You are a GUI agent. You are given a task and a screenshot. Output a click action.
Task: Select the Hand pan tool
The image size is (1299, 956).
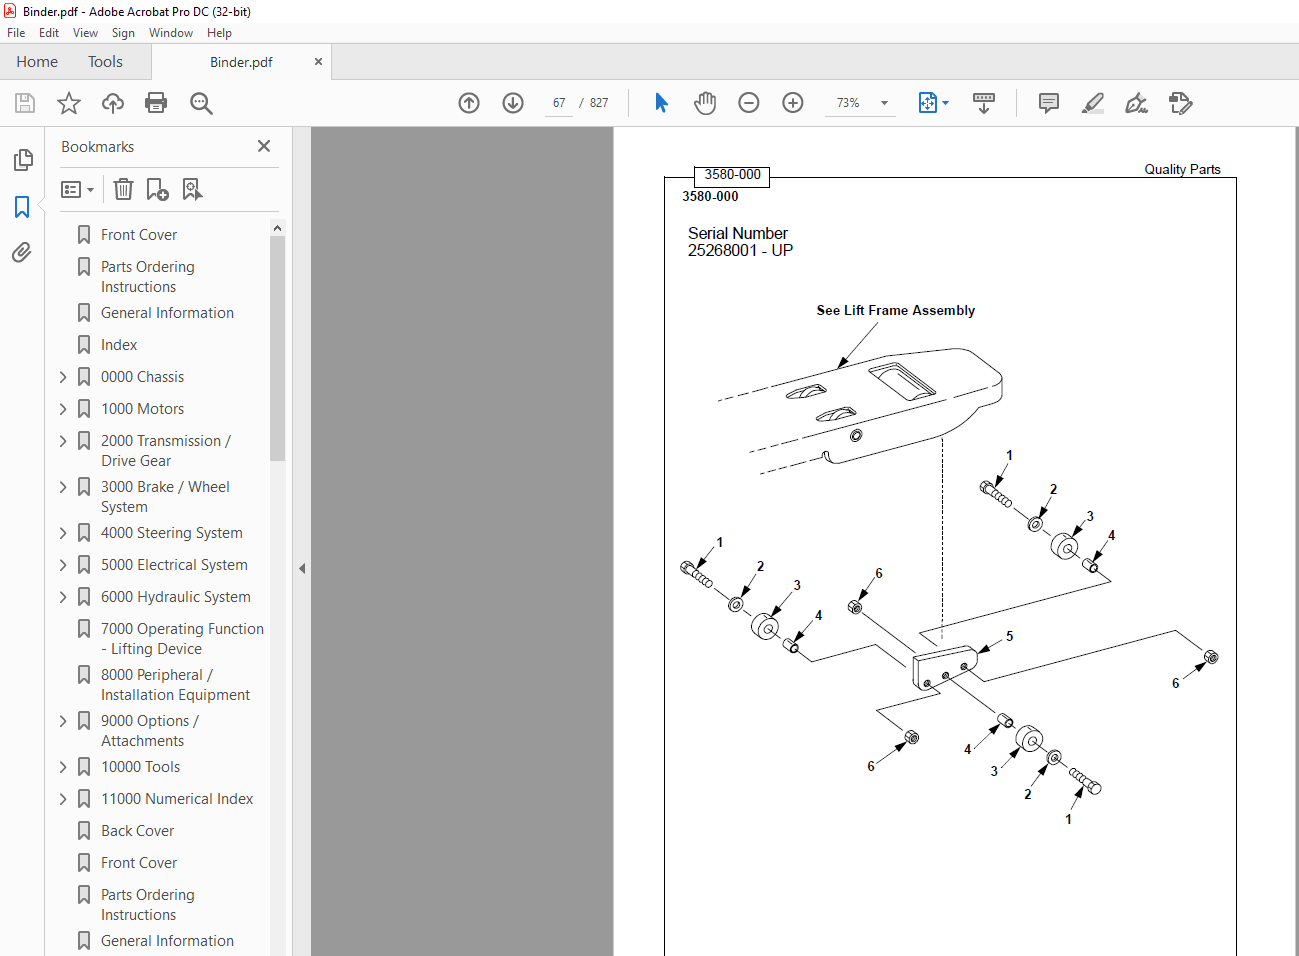pyautogui.click(x=705, y=103)
